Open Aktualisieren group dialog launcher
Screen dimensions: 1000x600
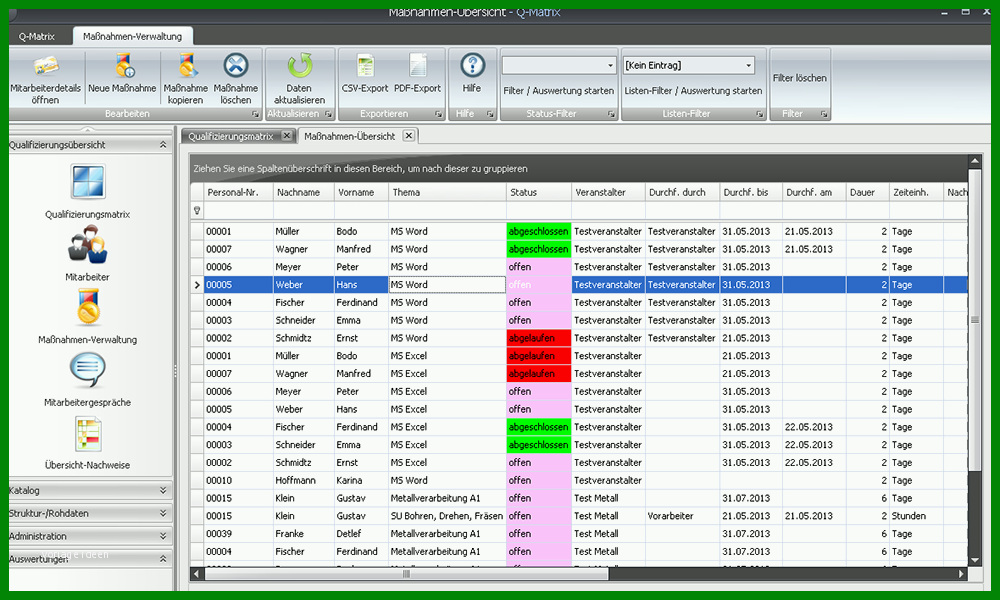328,114
